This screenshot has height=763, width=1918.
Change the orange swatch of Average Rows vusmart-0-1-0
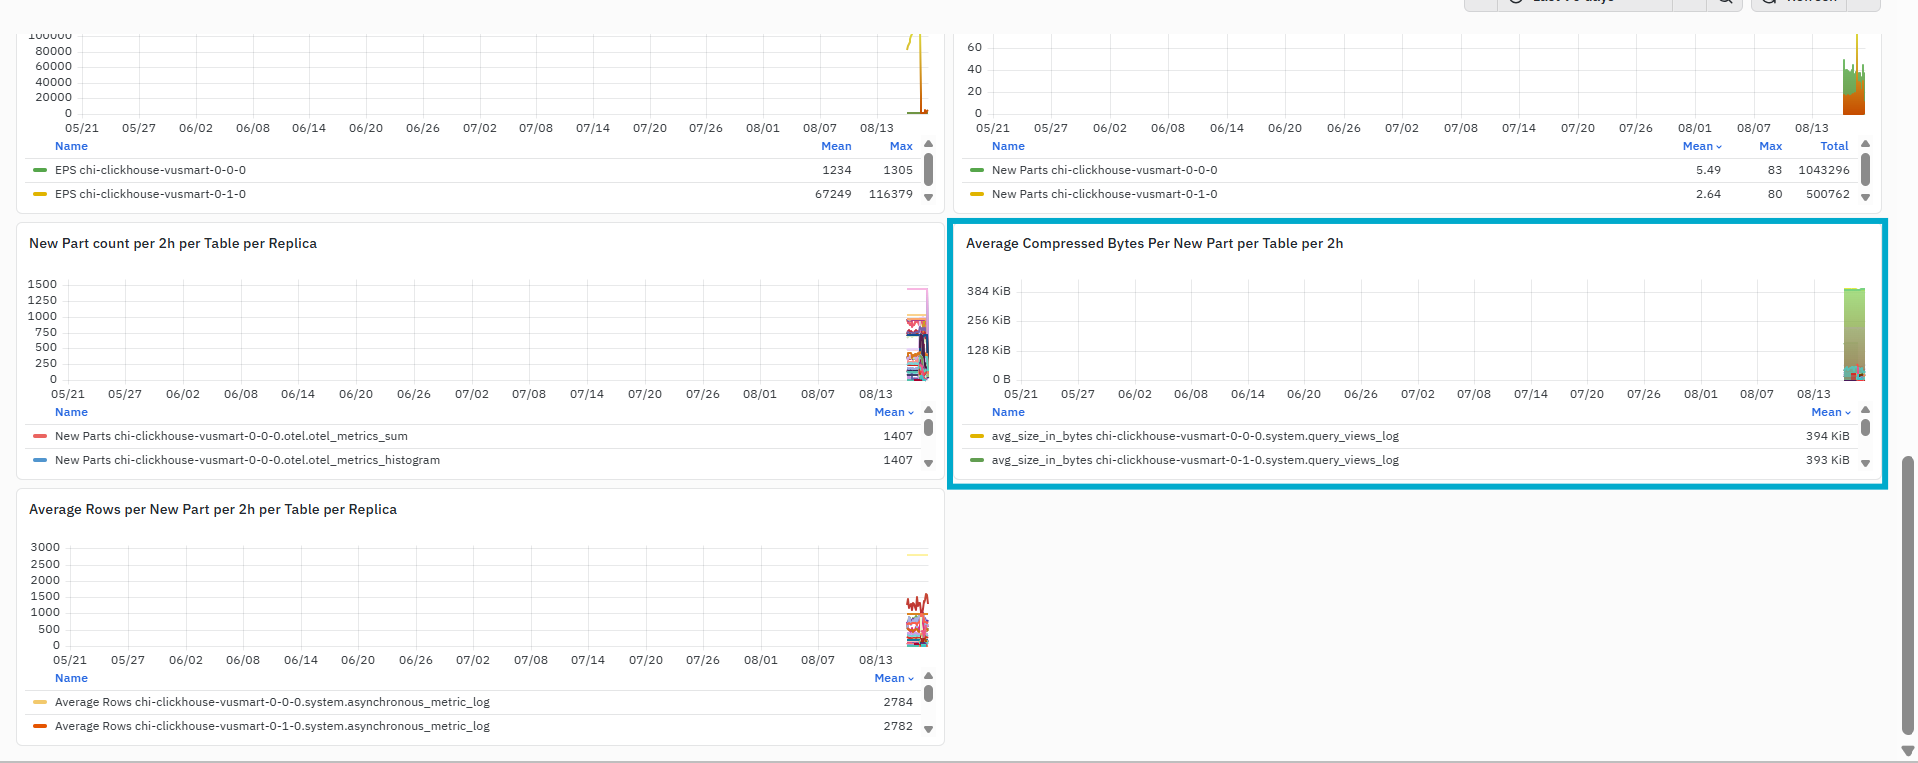click(x=40, y=726)
